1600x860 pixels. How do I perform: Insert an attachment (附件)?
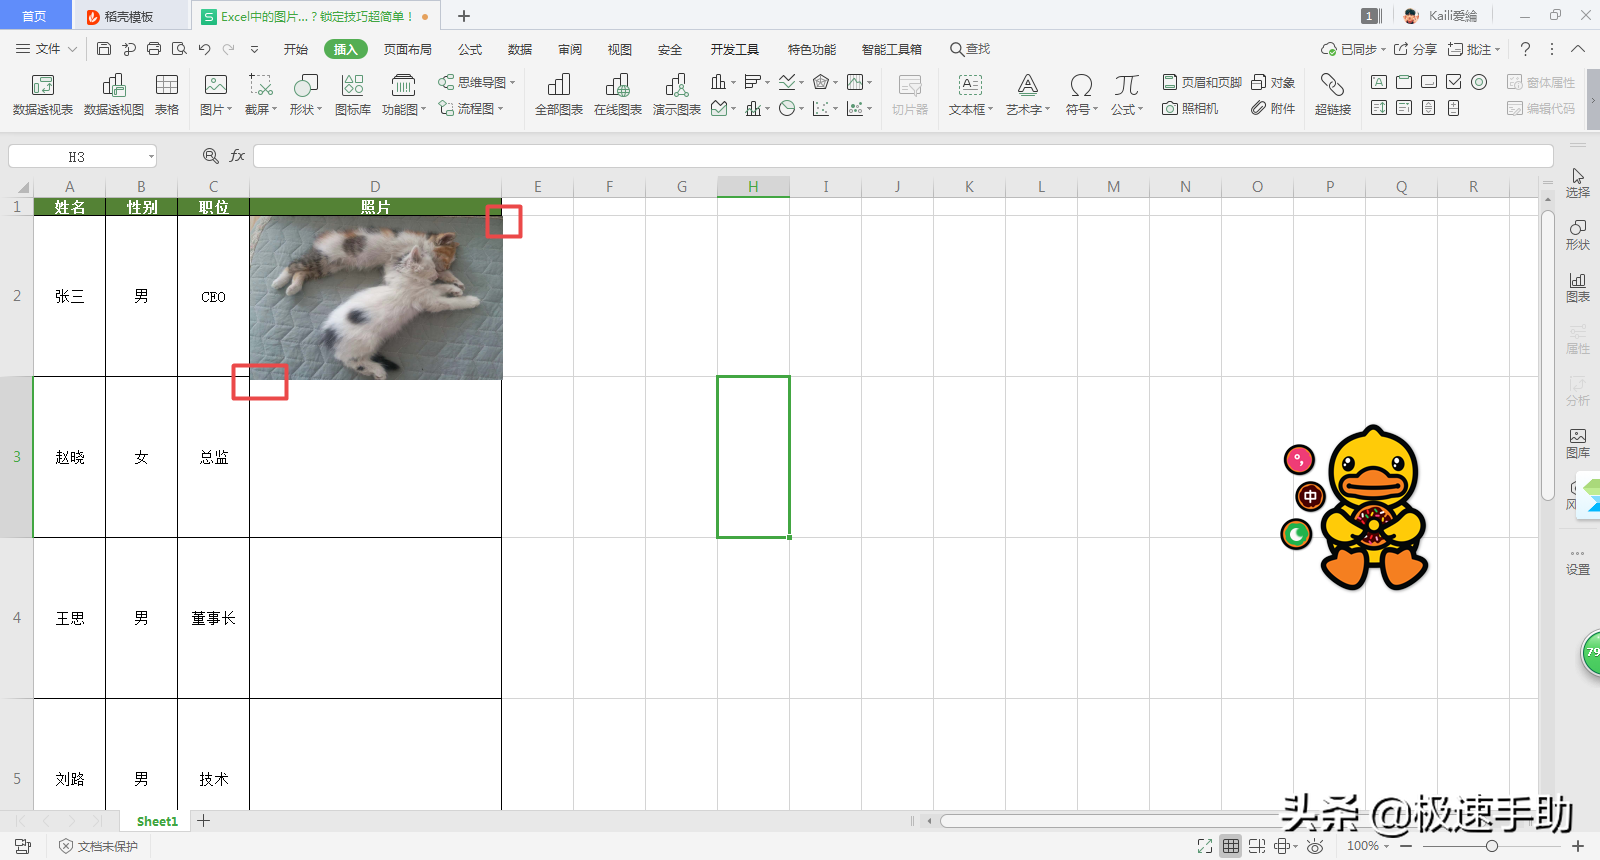(1273, 108)
